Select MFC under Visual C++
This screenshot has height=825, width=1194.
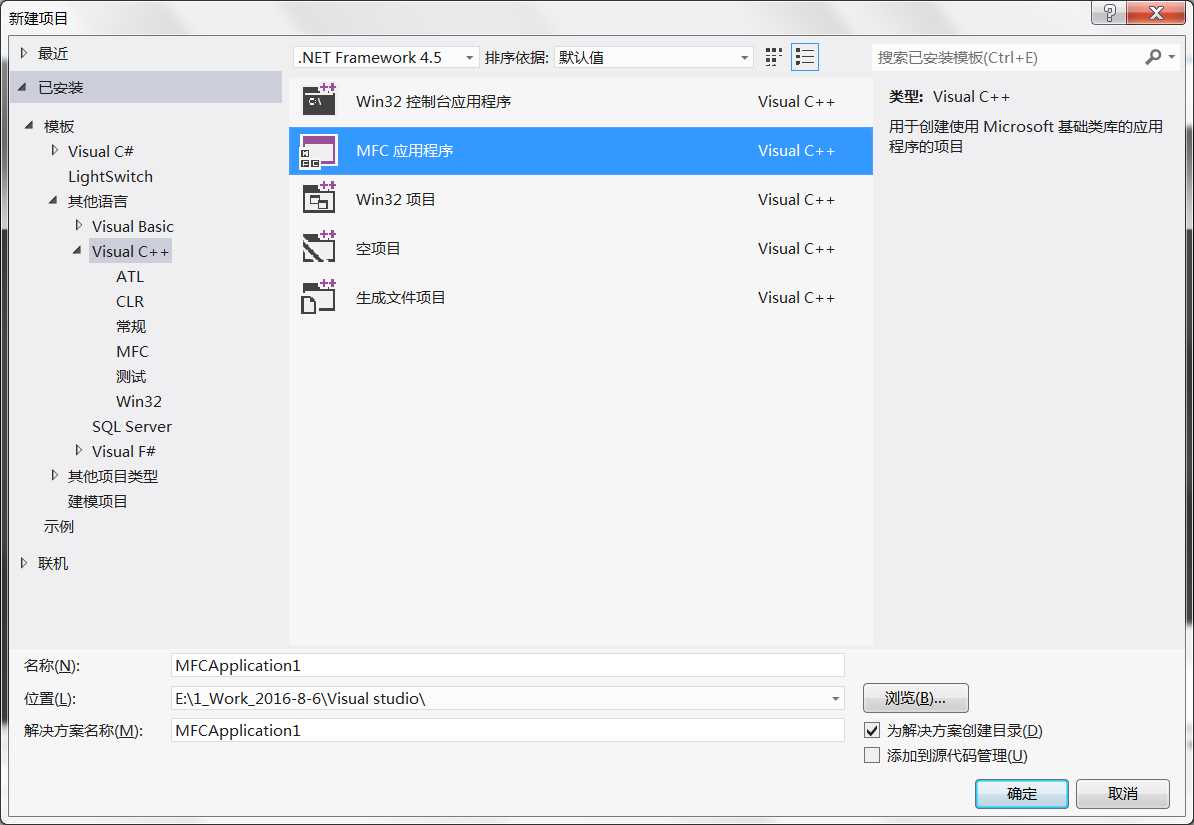132,351
